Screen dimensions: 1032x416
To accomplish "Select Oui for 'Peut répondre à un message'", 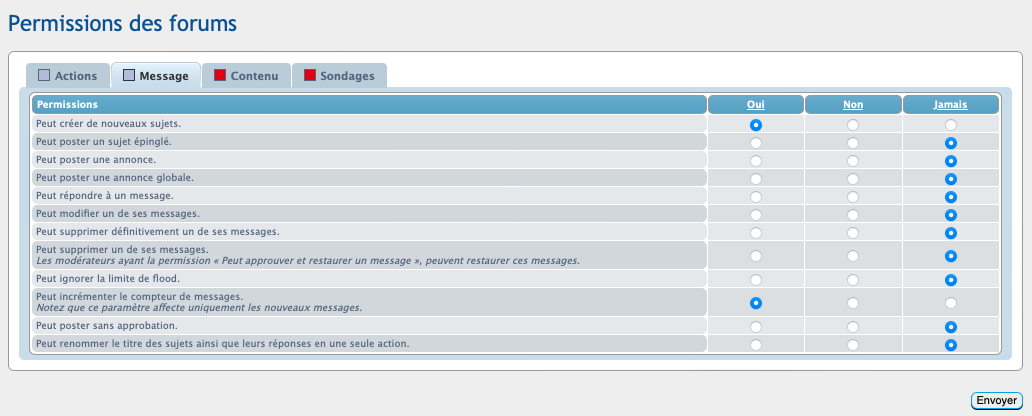I will 756,197.
